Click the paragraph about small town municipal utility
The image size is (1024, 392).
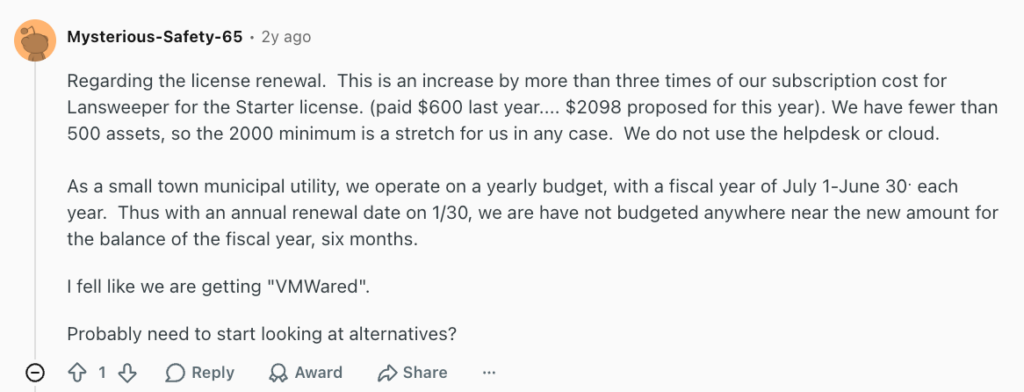point(532,213)
